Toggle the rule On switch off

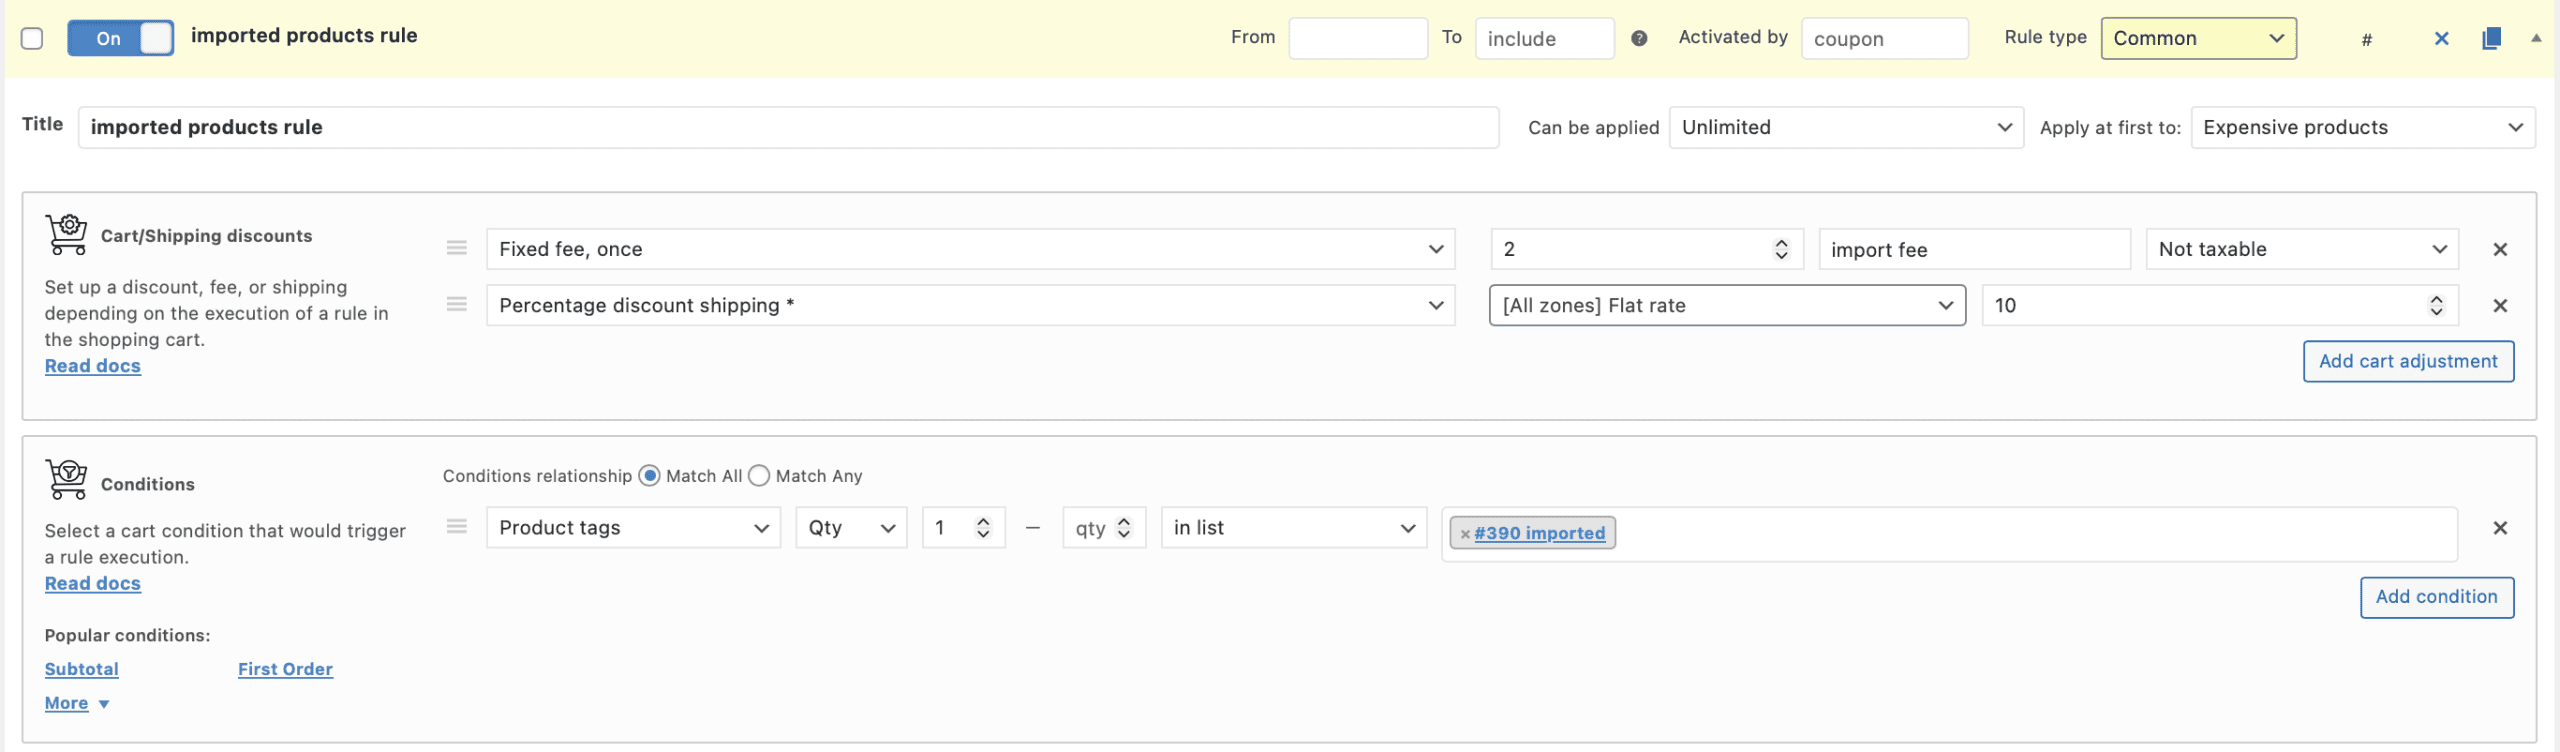tap(120, 39)
